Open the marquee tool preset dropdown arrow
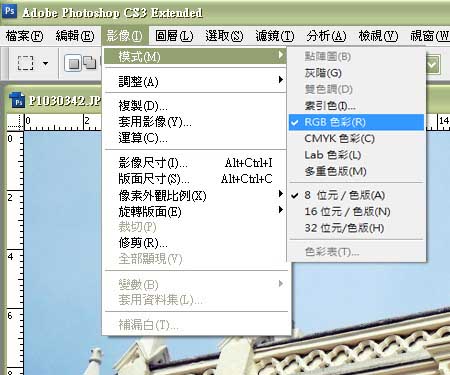The width and height of the screenshot is (450, 375). click(x=45, y=63)
